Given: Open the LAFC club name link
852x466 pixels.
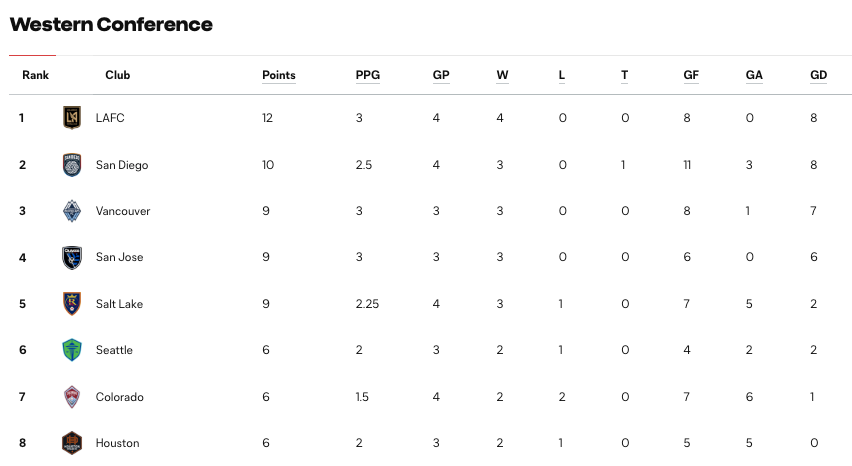Looking at the screenshot, I should click(110, 118).
